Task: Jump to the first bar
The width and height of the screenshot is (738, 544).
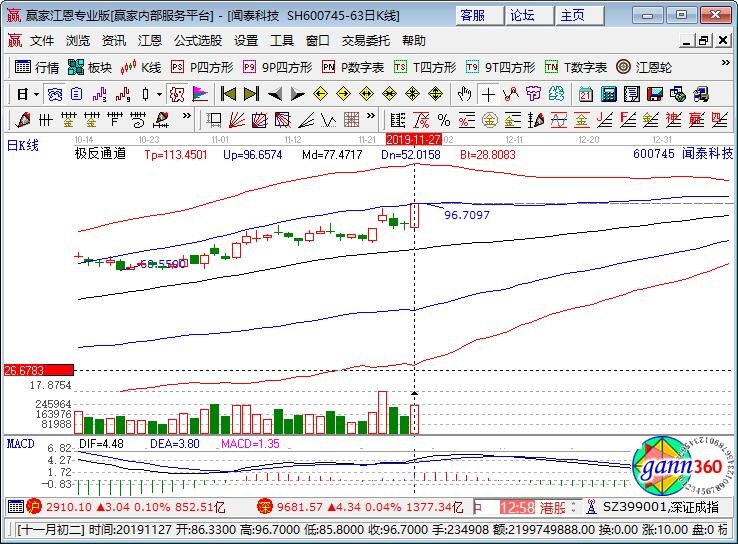Action: [x=228, y=95]
